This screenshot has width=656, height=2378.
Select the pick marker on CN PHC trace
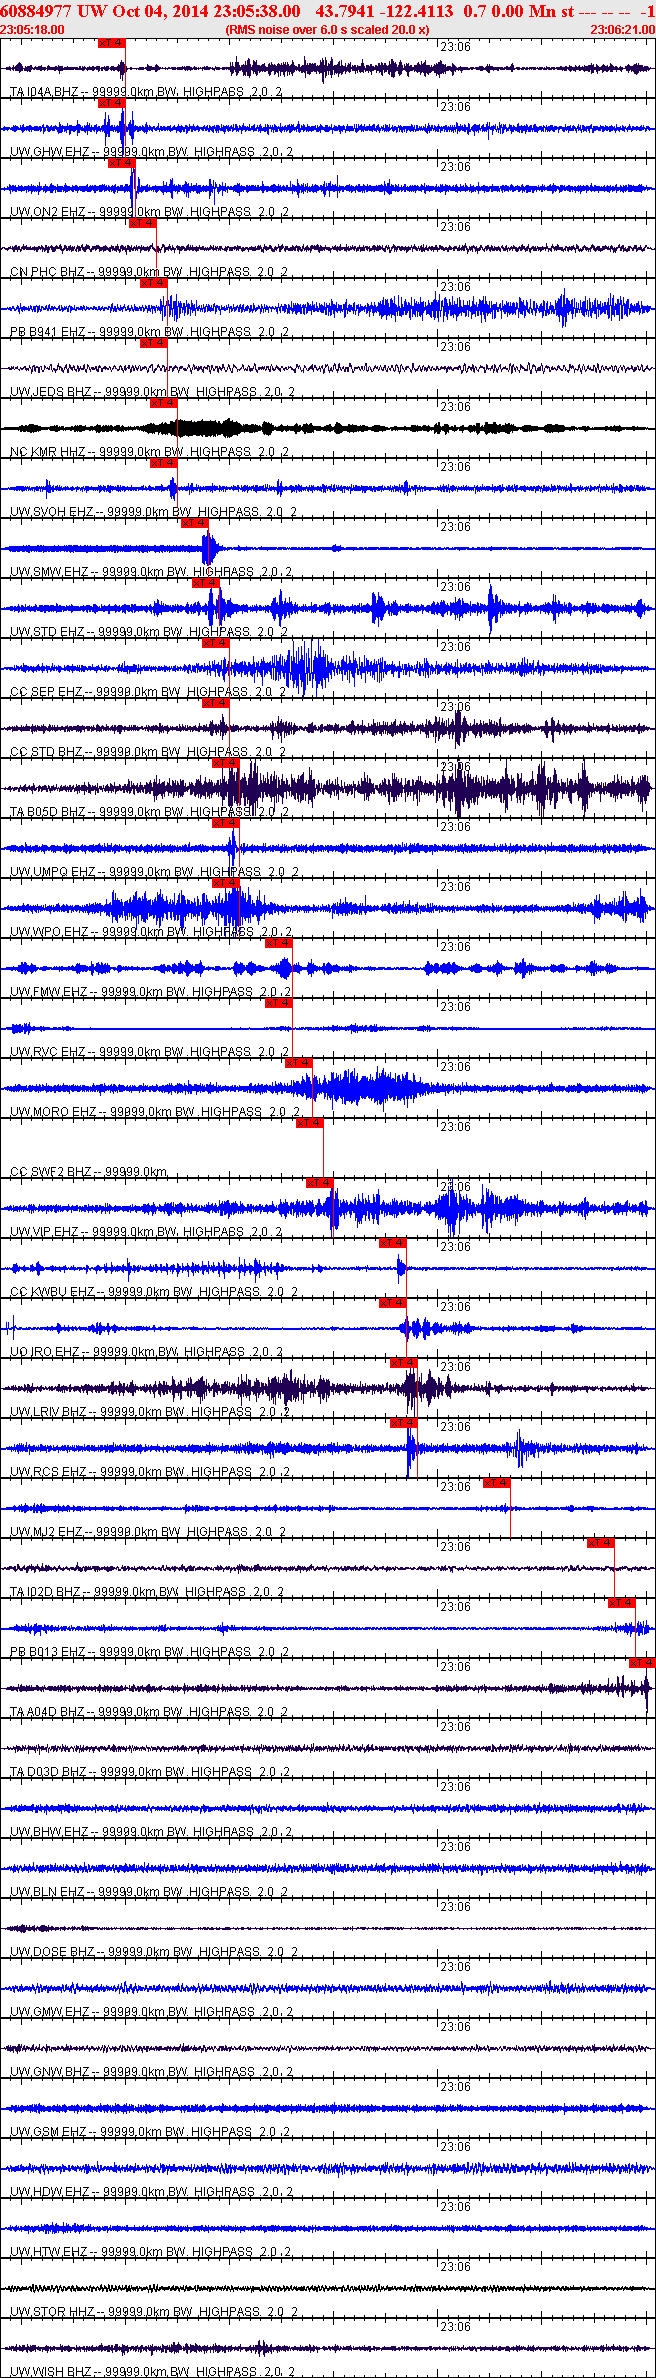click(x=143, y=223)
